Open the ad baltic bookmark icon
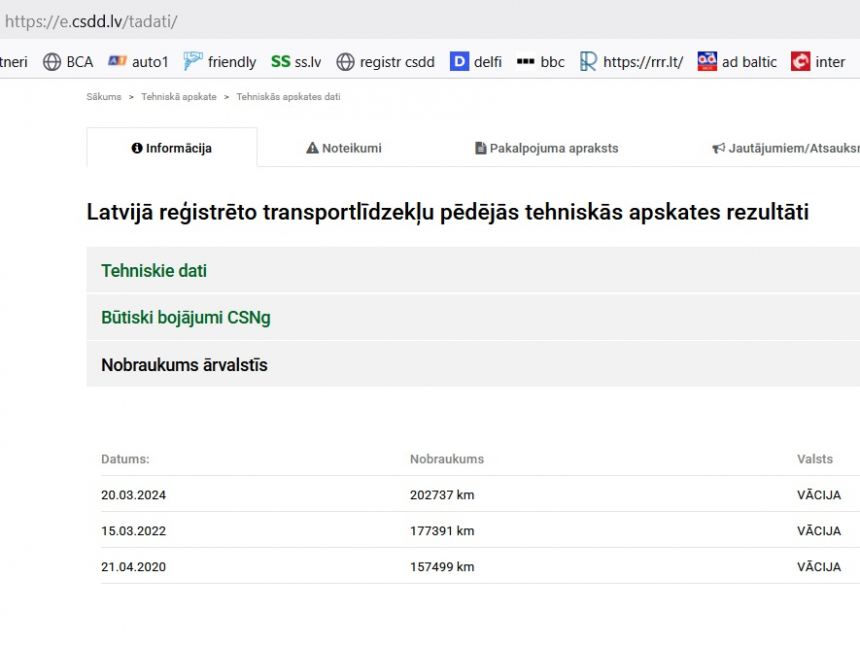This screenshot has width=860, height=646. (x=707, y=61)
